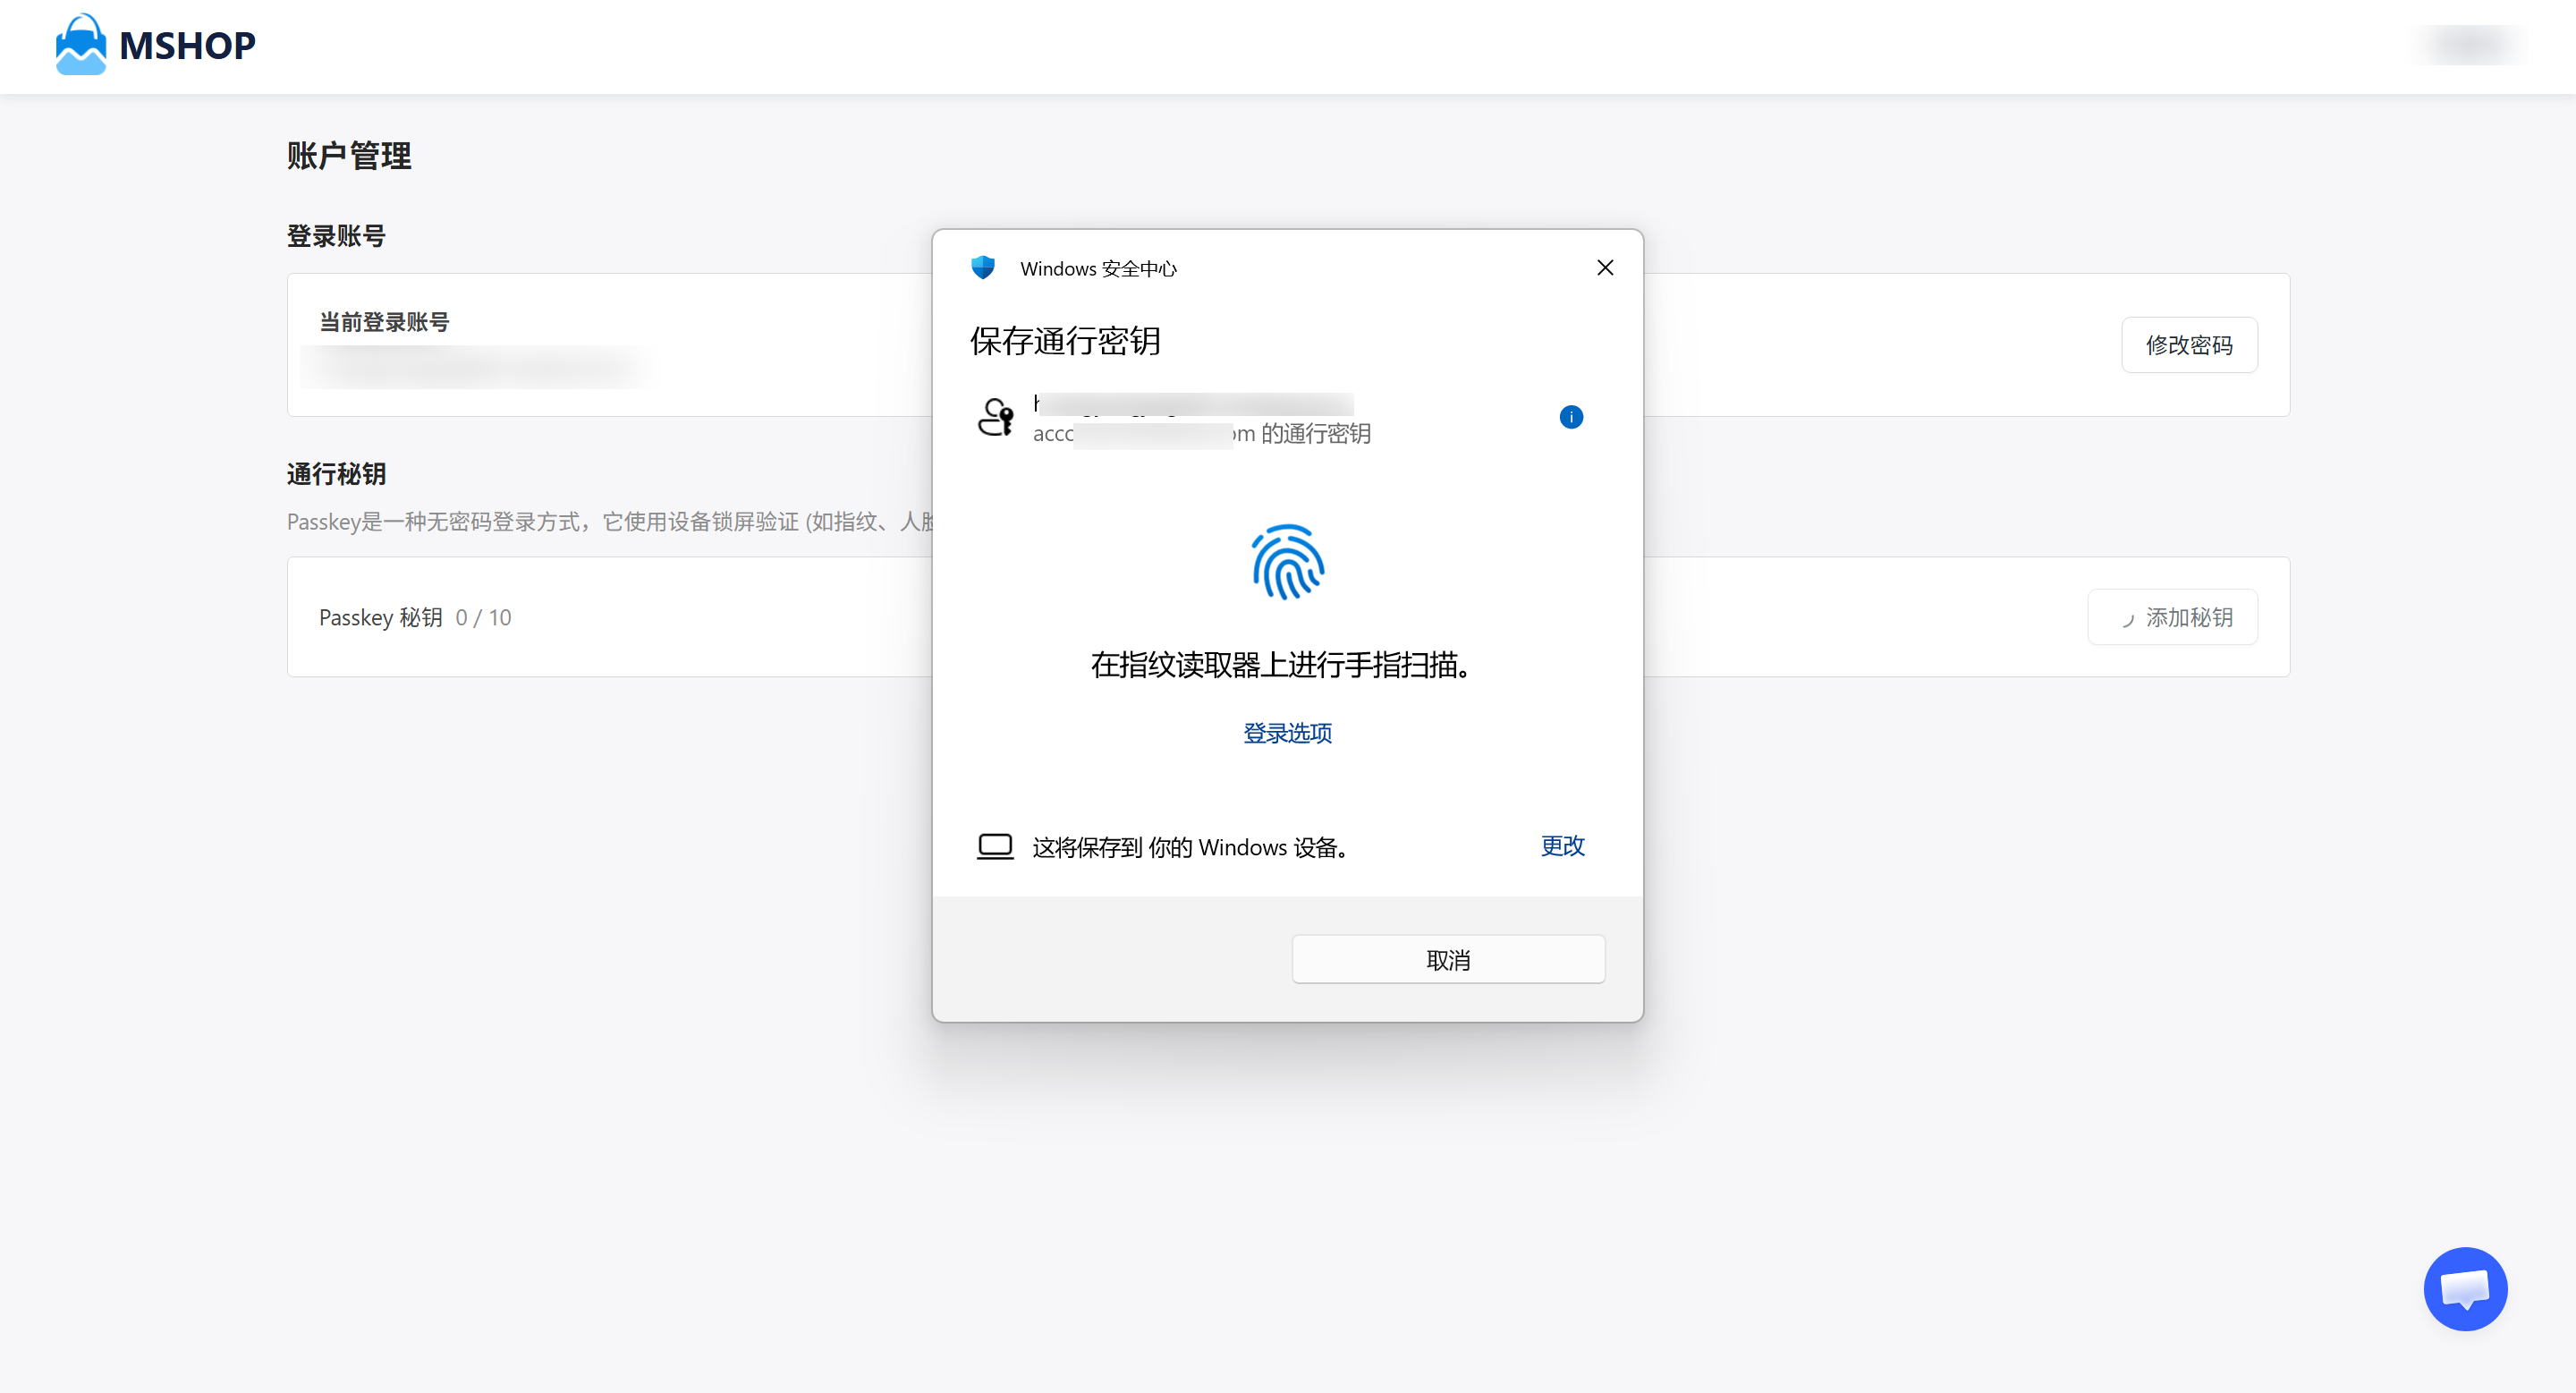
Task: Cancel with the 取消 button
Action: point(1448,960)
